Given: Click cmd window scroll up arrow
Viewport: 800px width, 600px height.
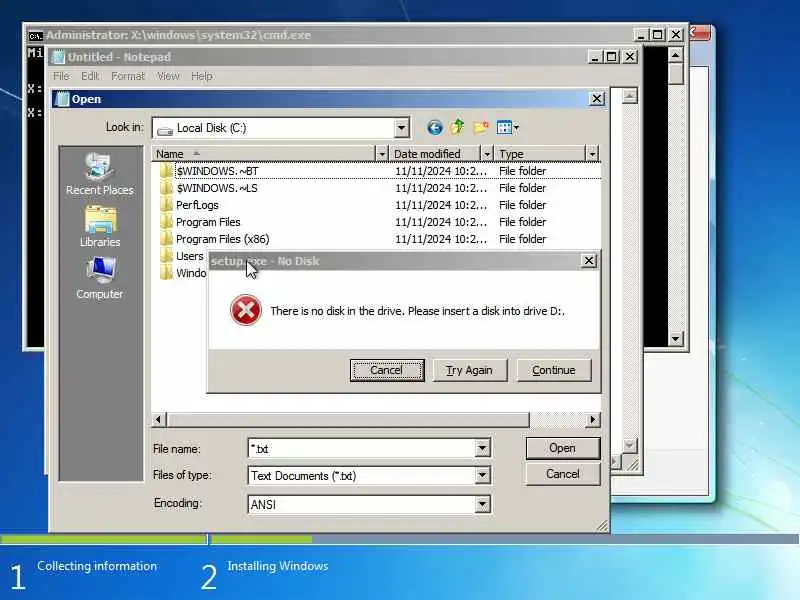Looking at the screenshot, I should (676, 55).
